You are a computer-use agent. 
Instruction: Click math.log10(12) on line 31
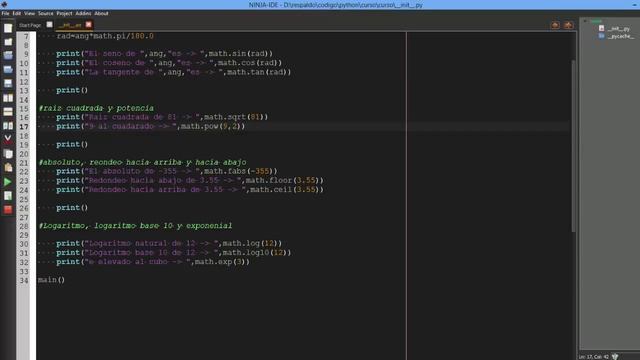click(x=255, y=252)
